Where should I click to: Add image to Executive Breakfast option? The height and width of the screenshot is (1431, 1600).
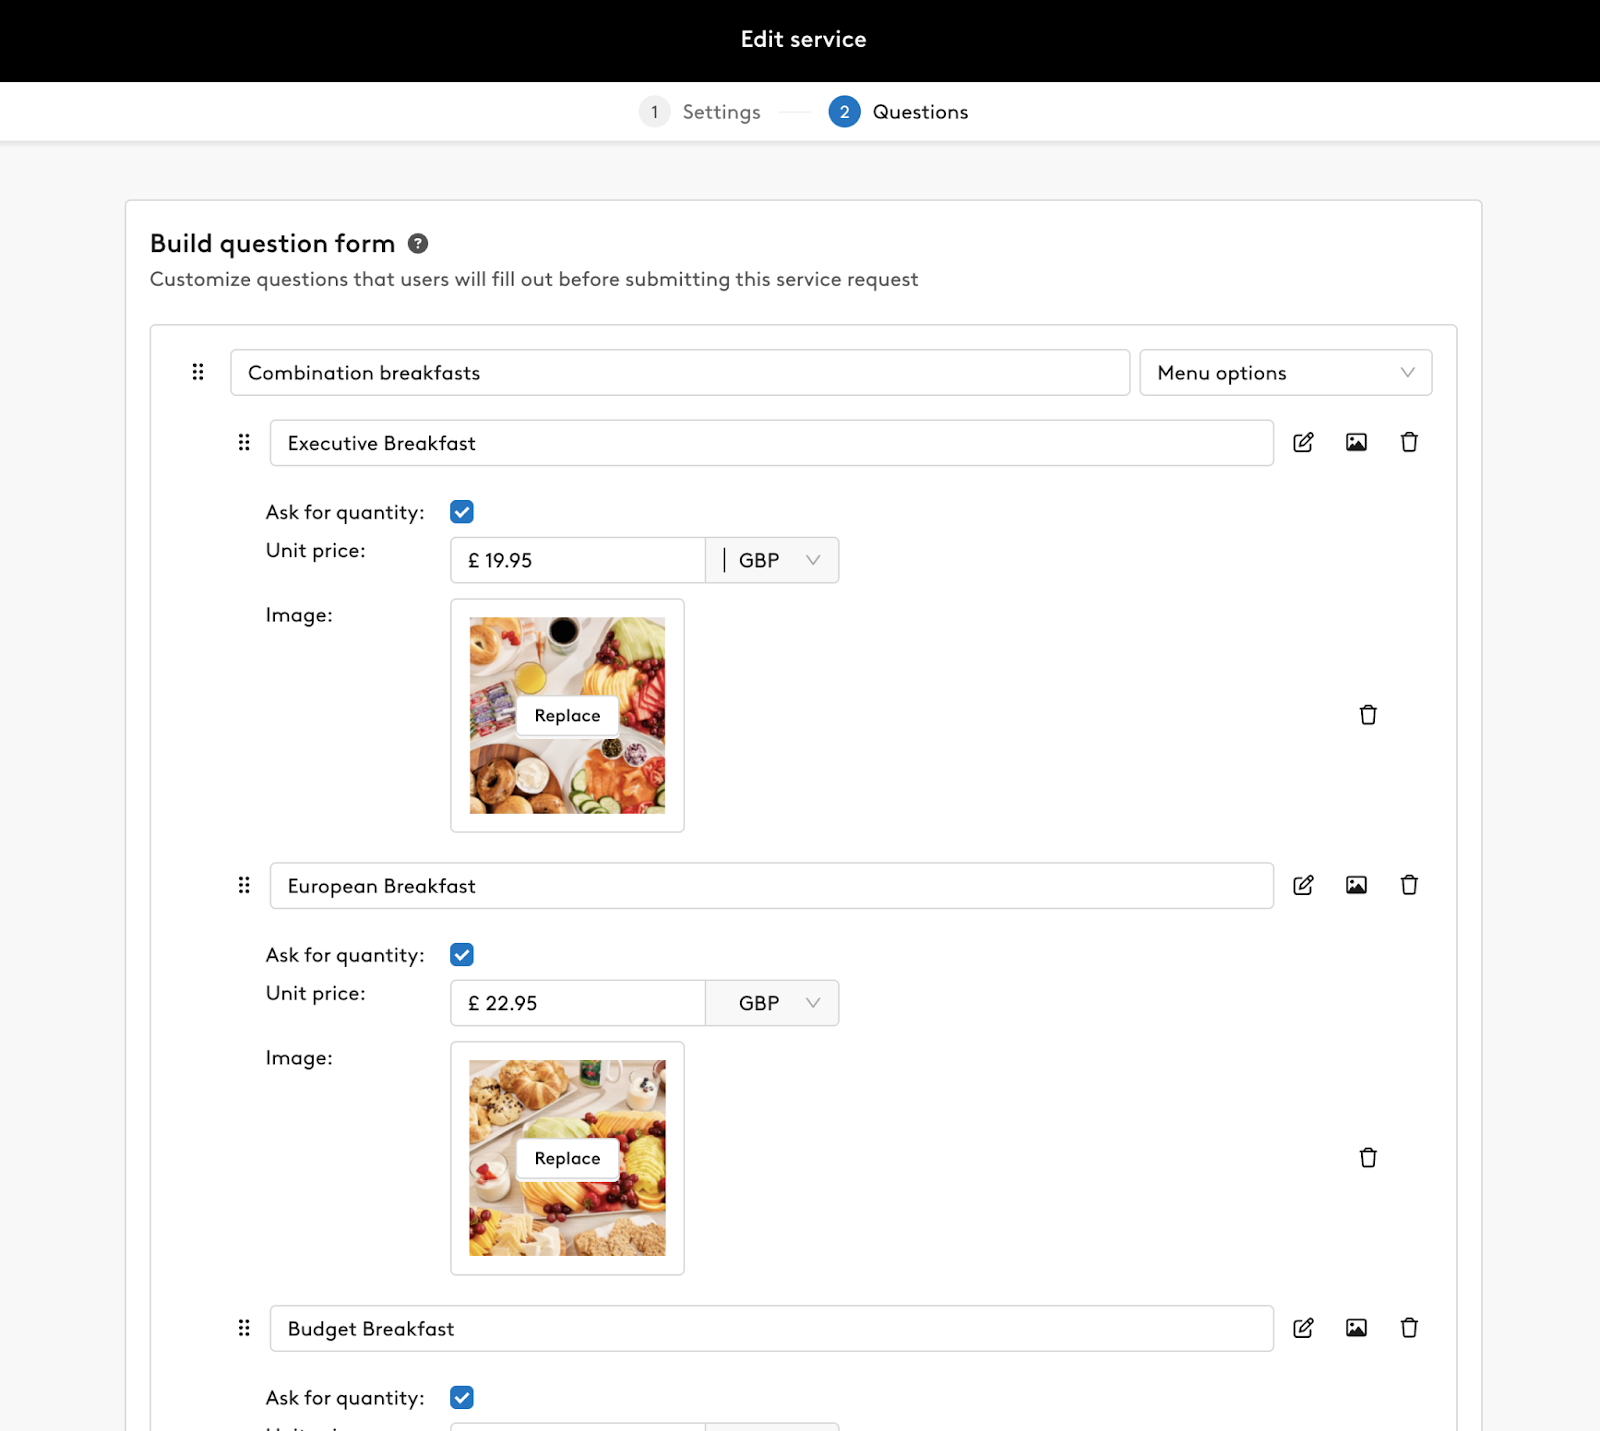[1356, 442]
